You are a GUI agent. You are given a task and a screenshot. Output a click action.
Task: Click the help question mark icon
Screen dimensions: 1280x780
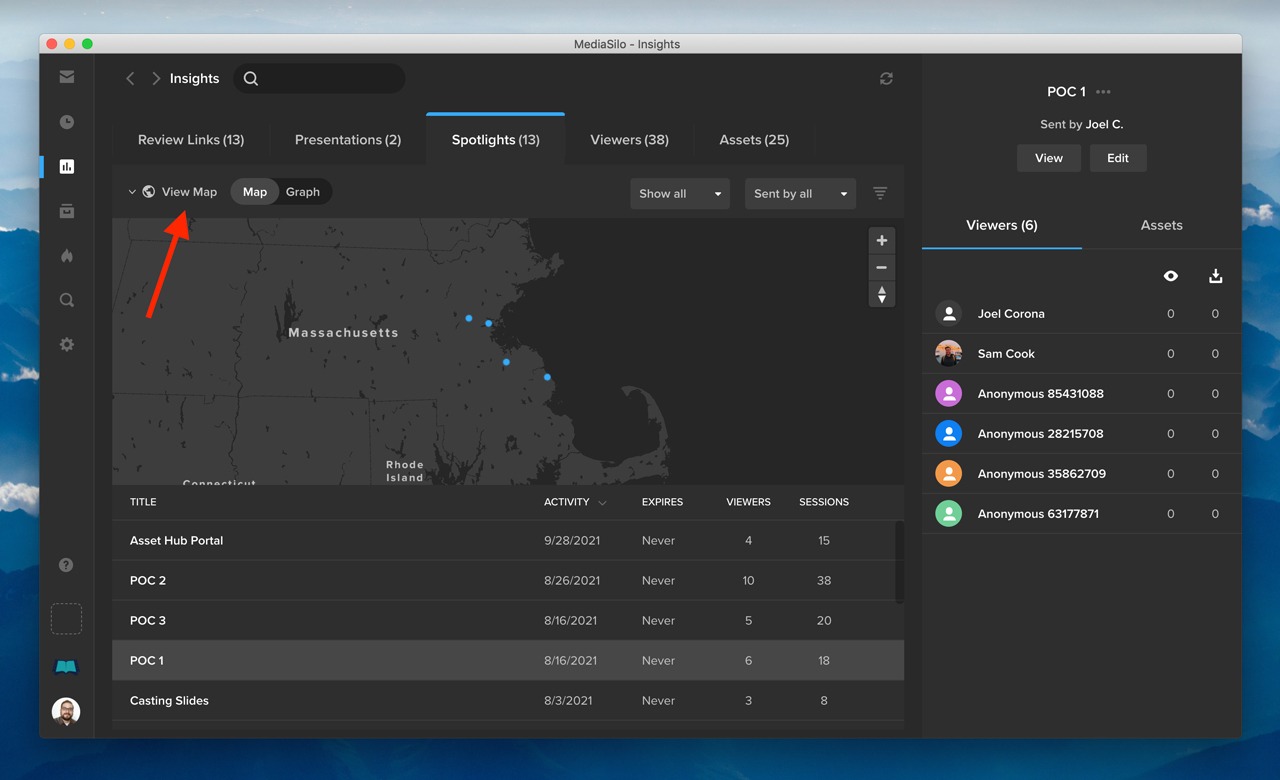pos(66,565)
